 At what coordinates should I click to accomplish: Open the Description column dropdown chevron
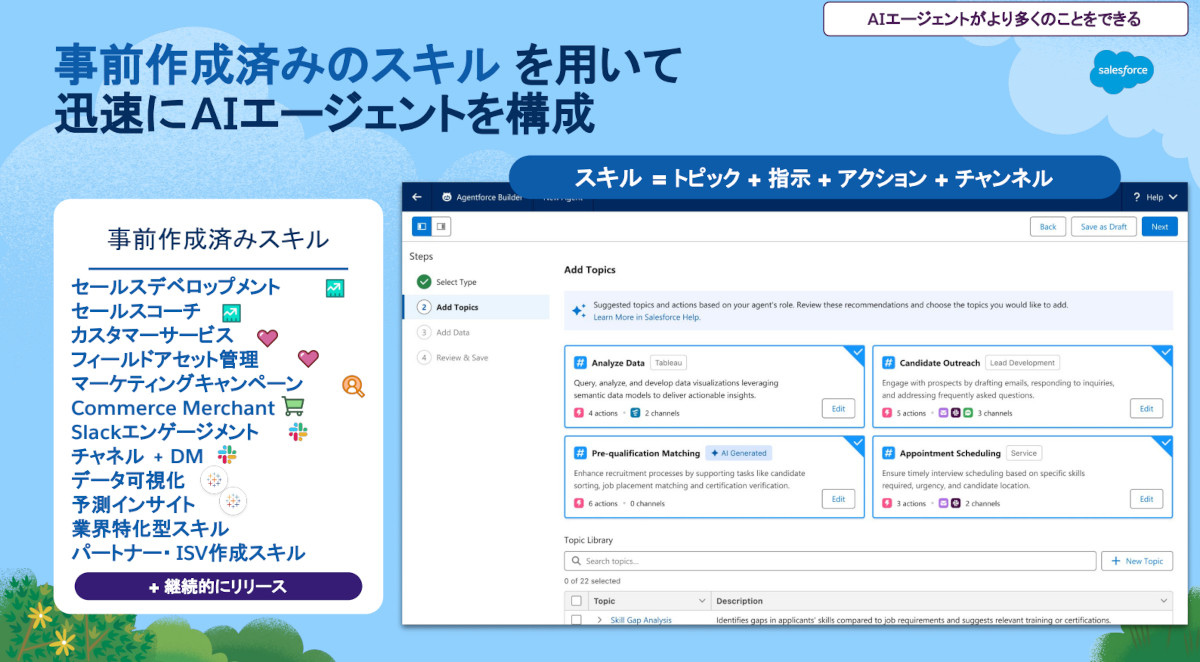tap(1163, 601)
